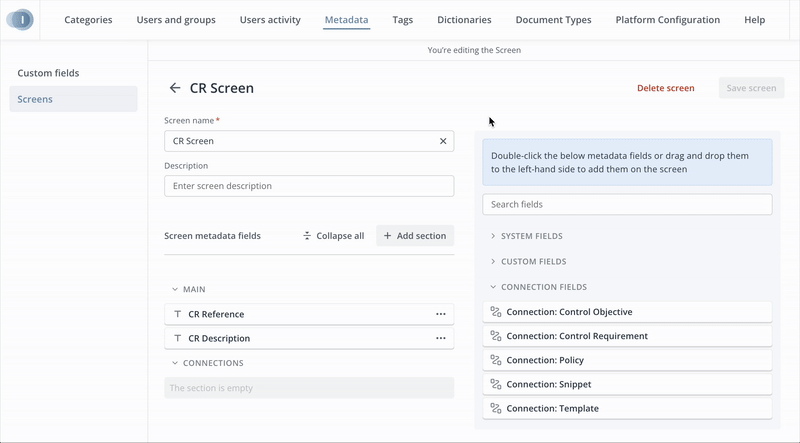This screenshot has width=800, height=443.
Task: Open the CR Description three-dot options menu
Action: 440,338
